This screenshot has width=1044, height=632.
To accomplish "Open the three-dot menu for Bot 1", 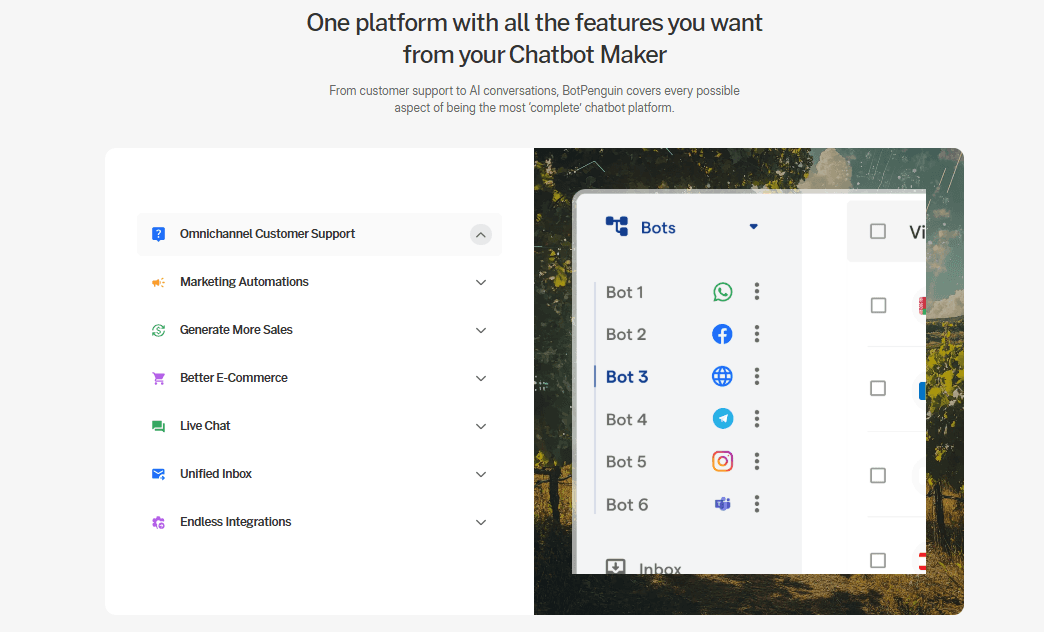I will coord(757,292).
